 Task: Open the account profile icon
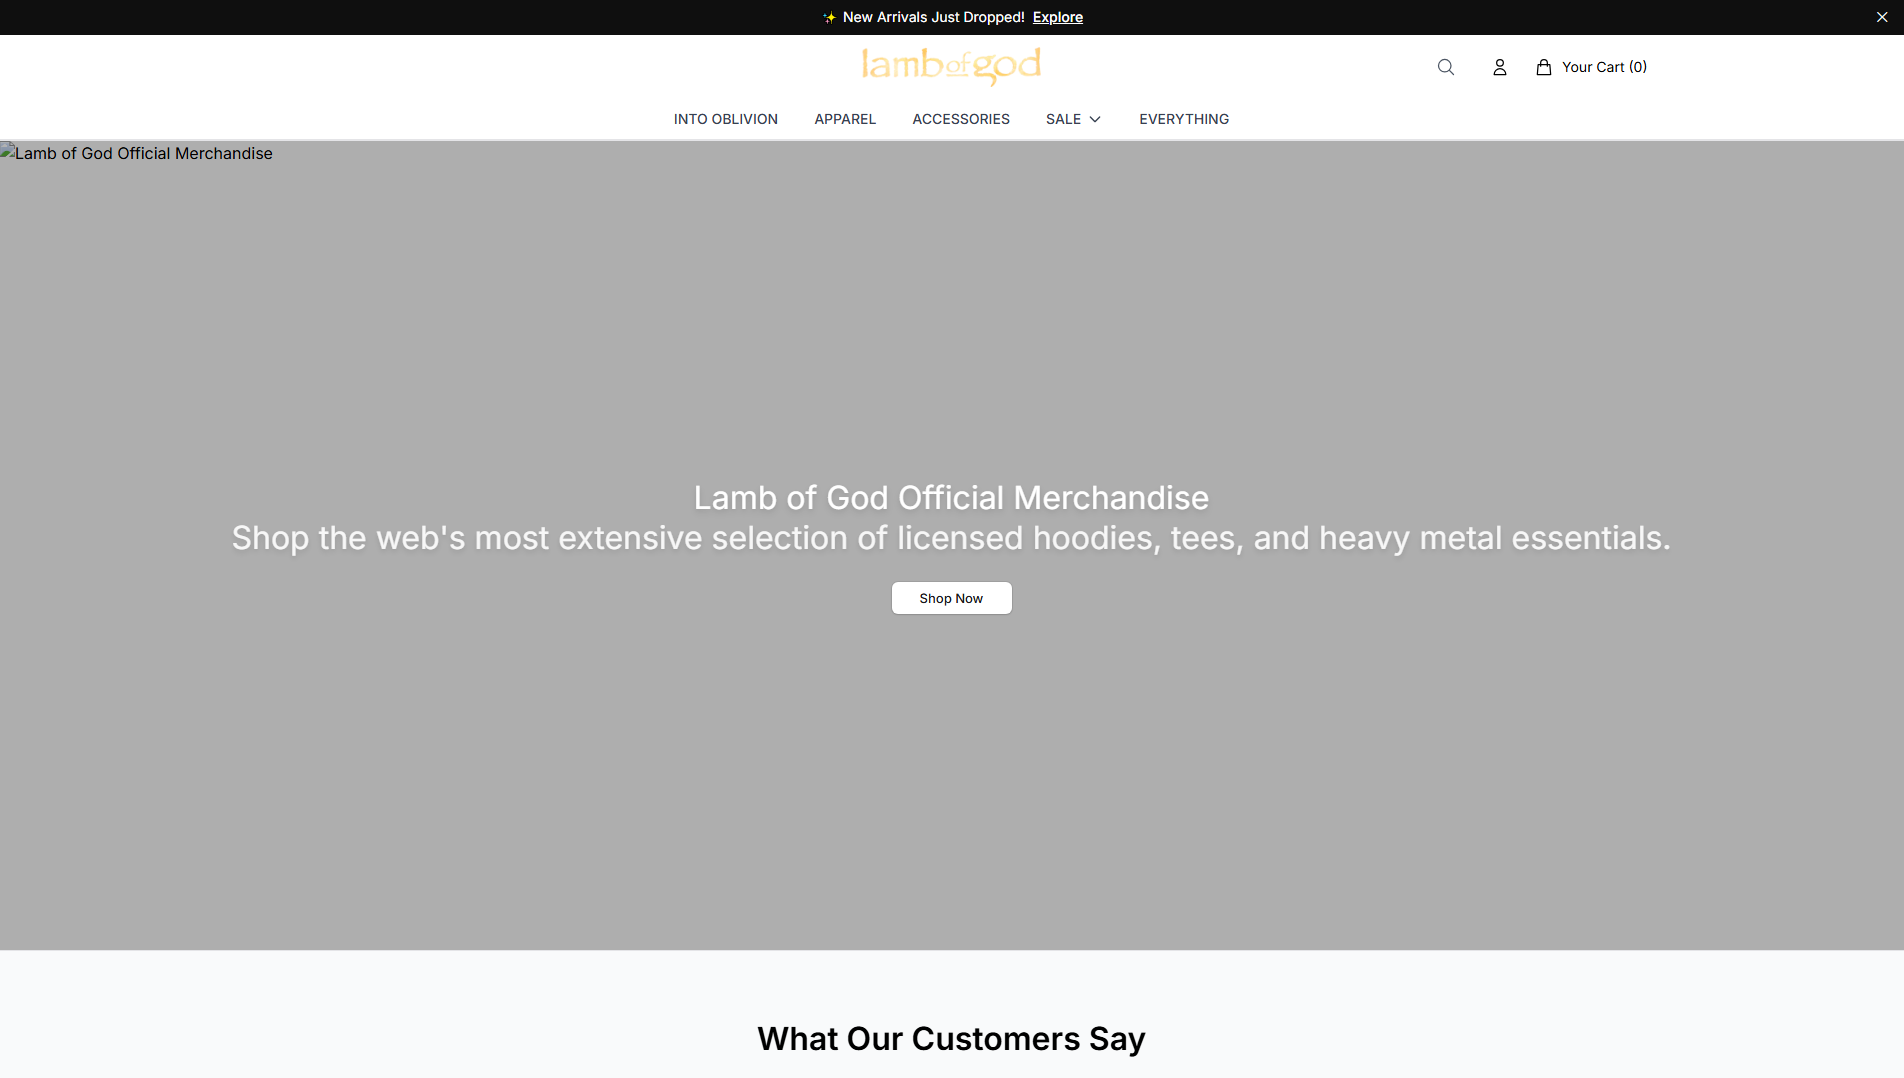(x=1500, y=67)
